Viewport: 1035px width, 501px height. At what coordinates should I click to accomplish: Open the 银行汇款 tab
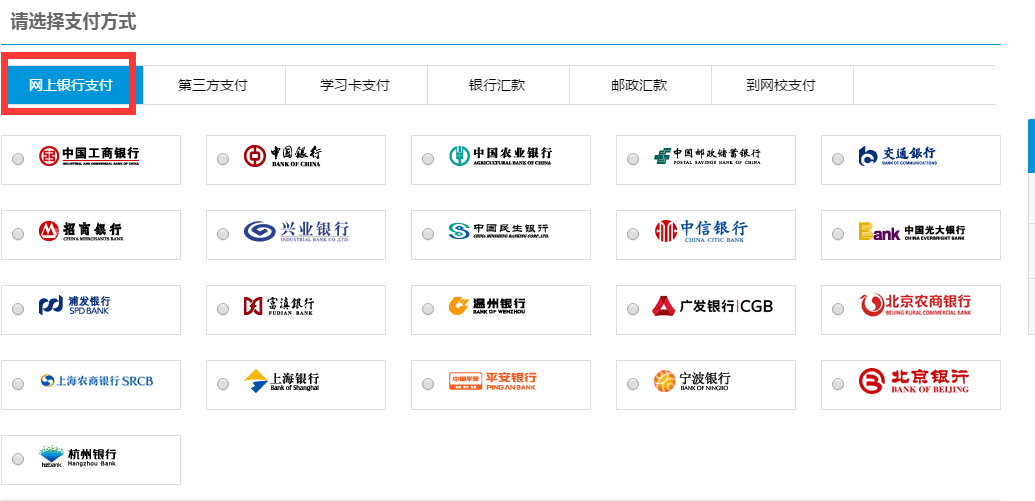[497, 85]
